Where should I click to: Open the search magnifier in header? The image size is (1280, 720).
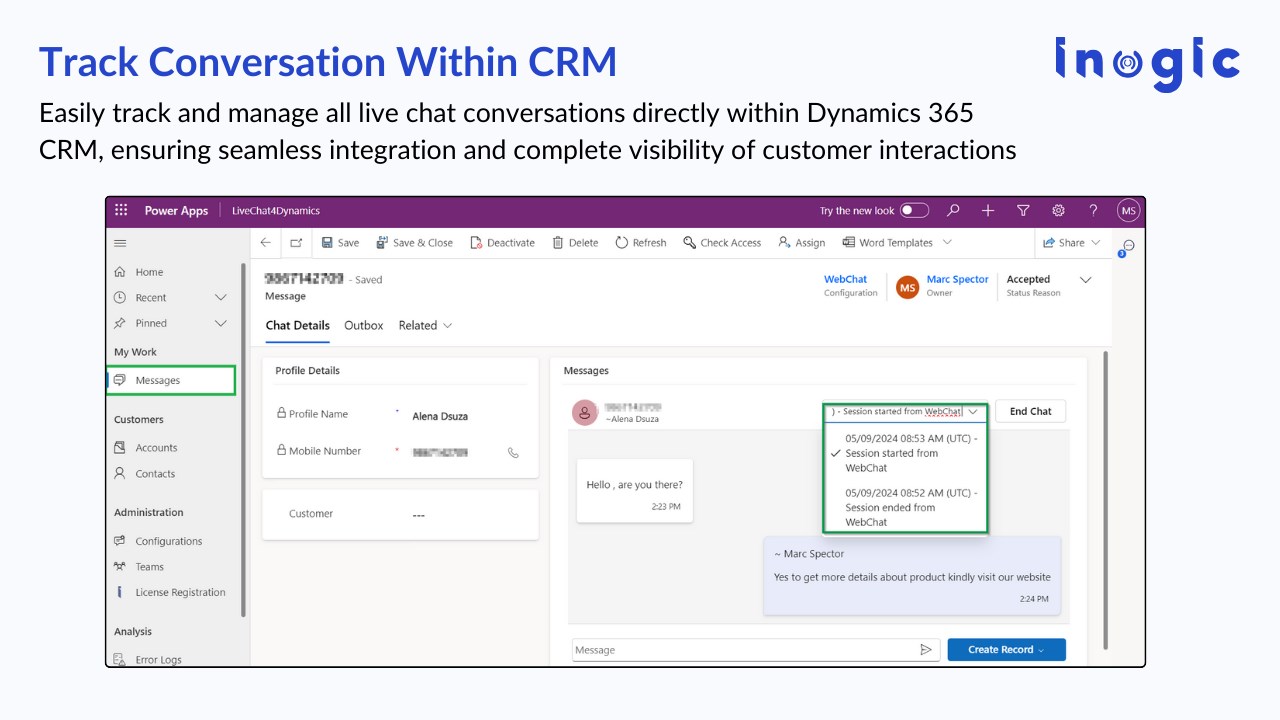(953, 210)
